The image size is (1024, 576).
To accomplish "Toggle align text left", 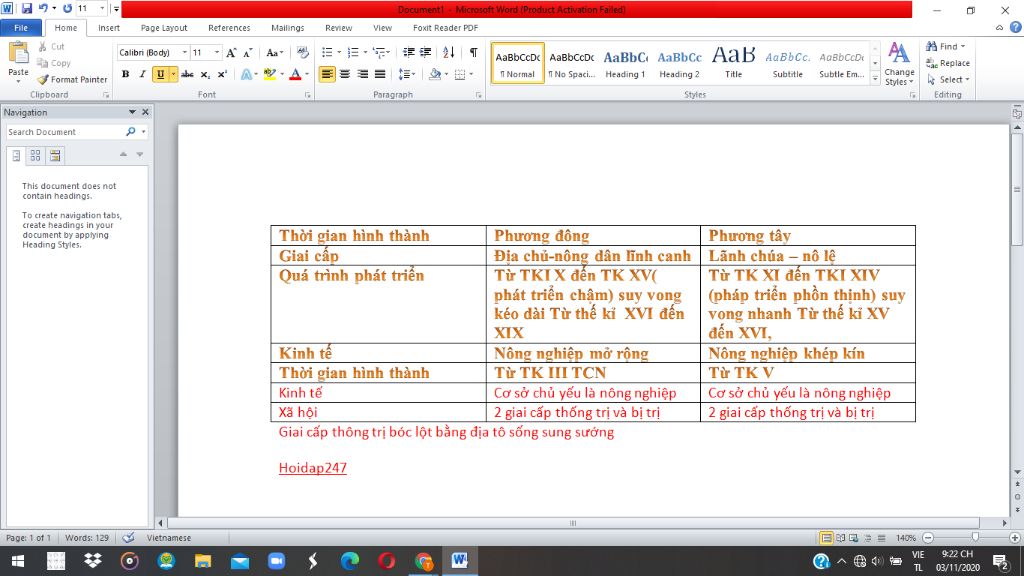I will click(327, 74).
